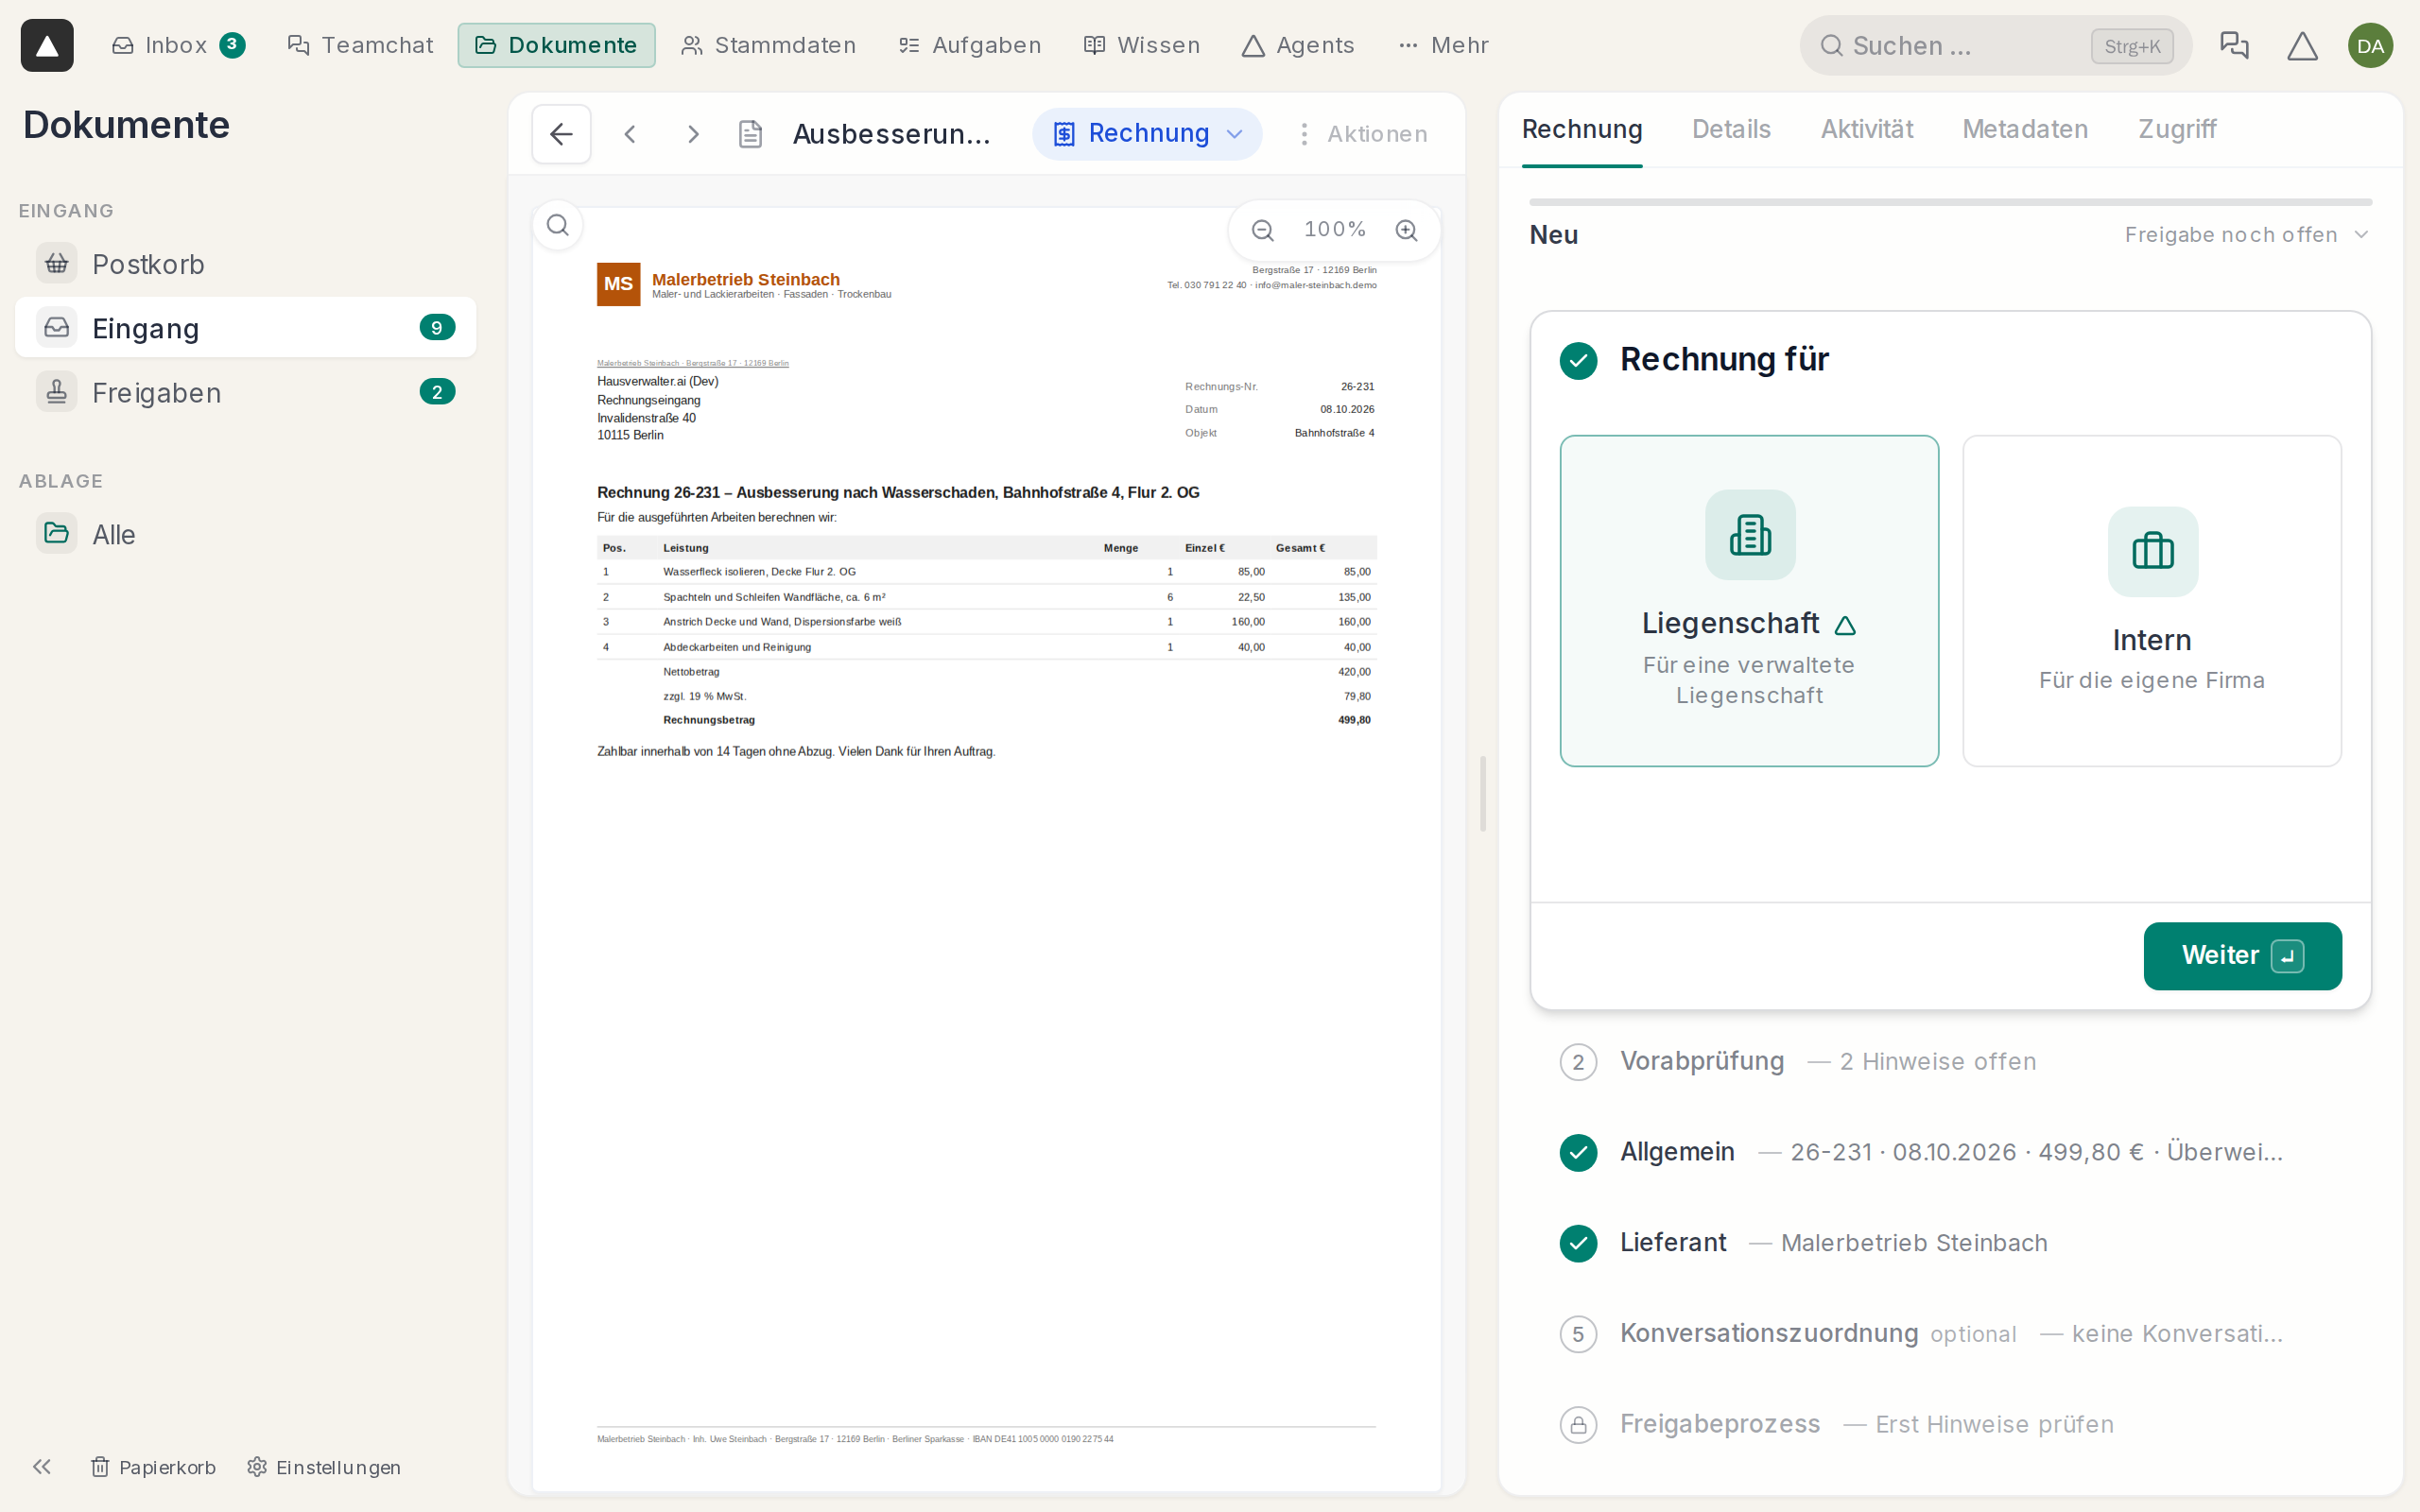
Task: Click the zoom out magnifier icon
Action: (x=1262, y=230)
